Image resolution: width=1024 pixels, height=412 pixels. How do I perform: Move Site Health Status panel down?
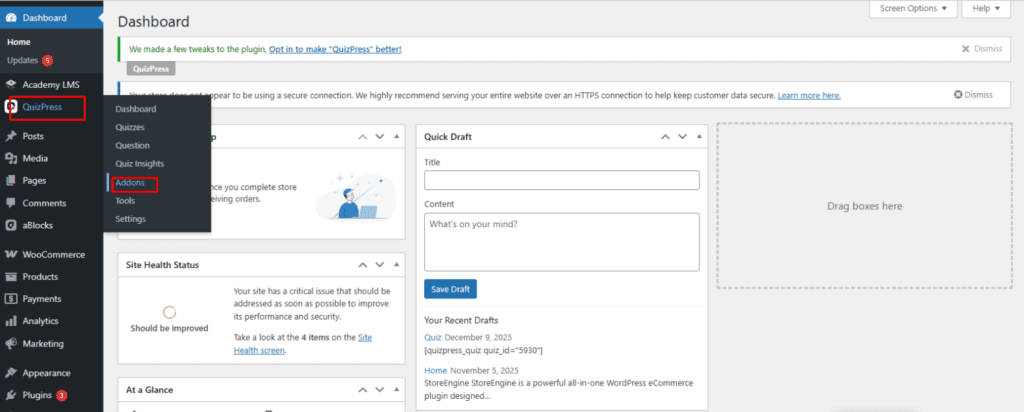pos(379,265)
